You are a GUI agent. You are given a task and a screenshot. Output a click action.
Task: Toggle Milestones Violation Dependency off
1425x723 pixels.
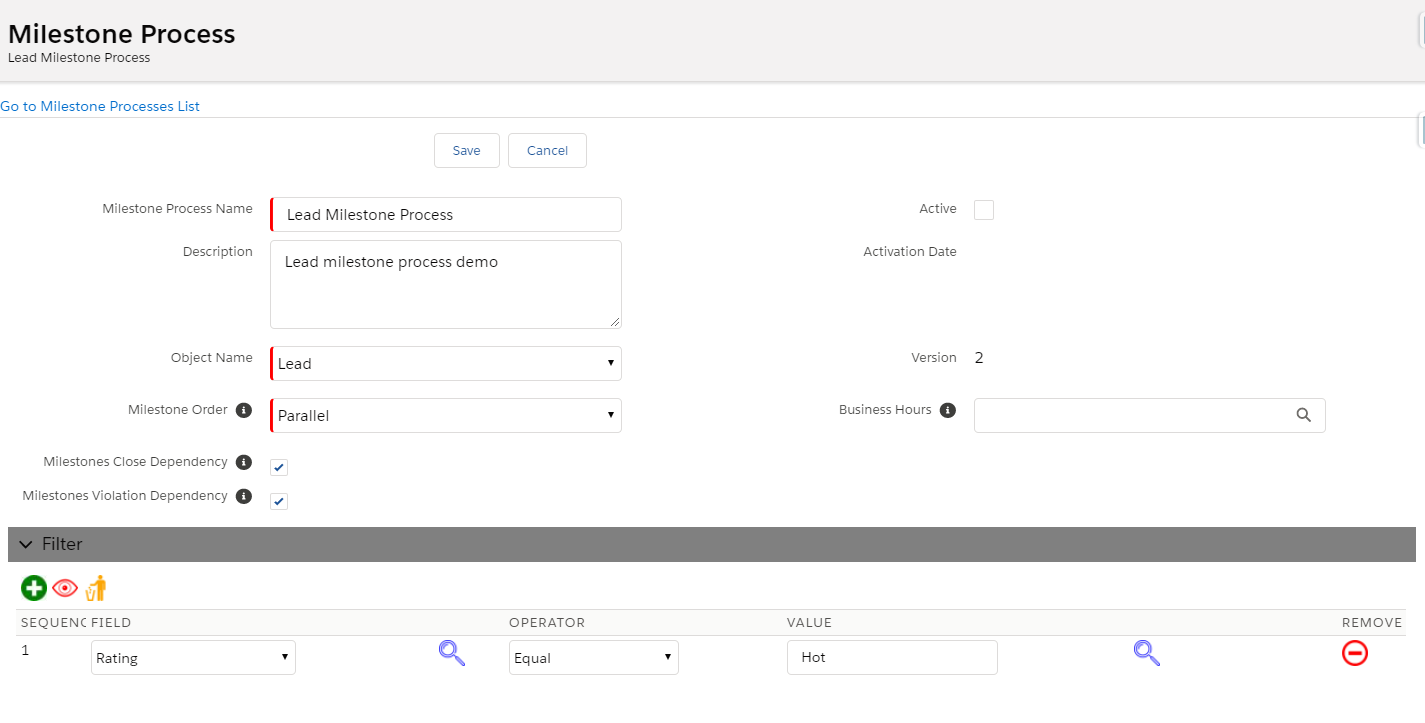tap(278, 501)
